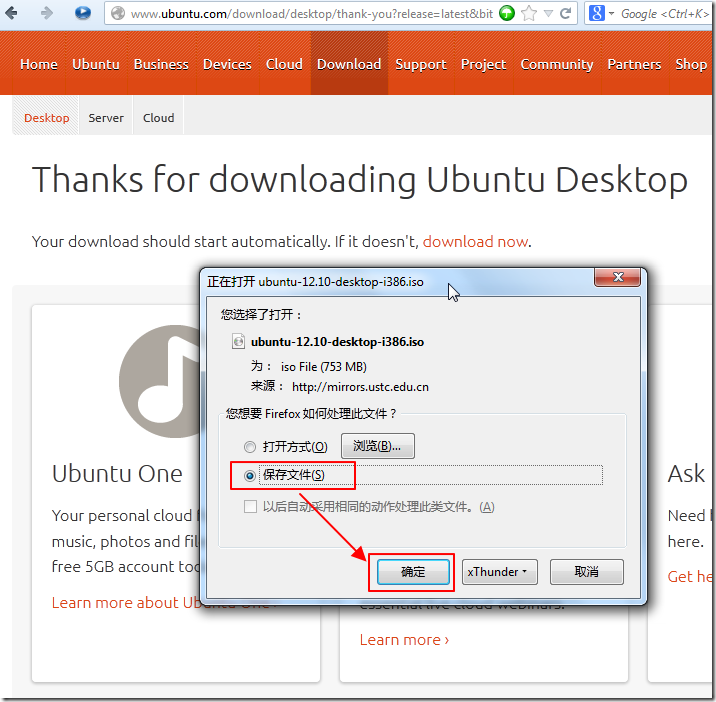The height and width of the screenshot is (702, 716).
Task: Open the Shop menu item
Action: 691,64
